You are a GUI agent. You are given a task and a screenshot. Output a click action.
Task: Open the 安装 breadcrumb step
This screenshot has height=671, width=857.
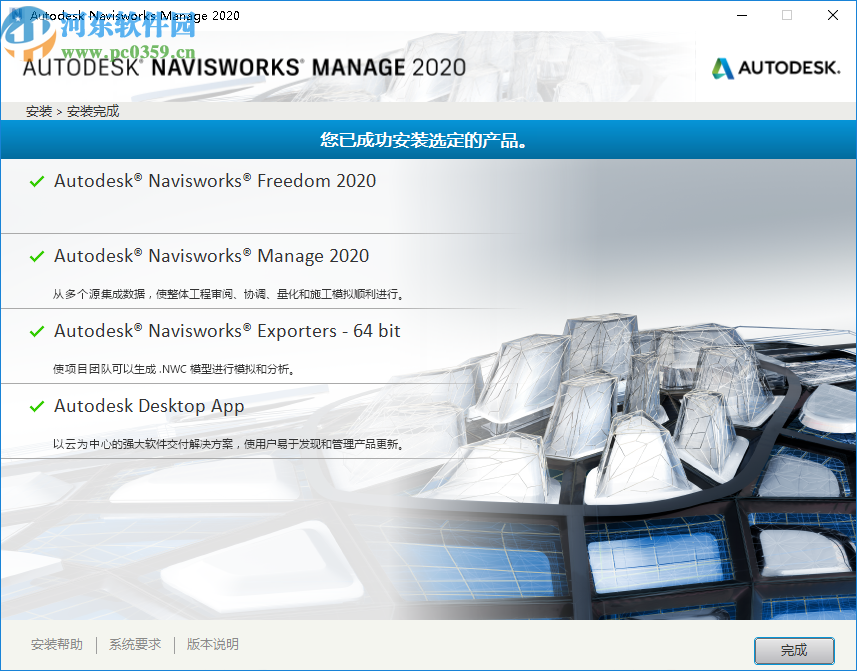(x=38, y=111)
